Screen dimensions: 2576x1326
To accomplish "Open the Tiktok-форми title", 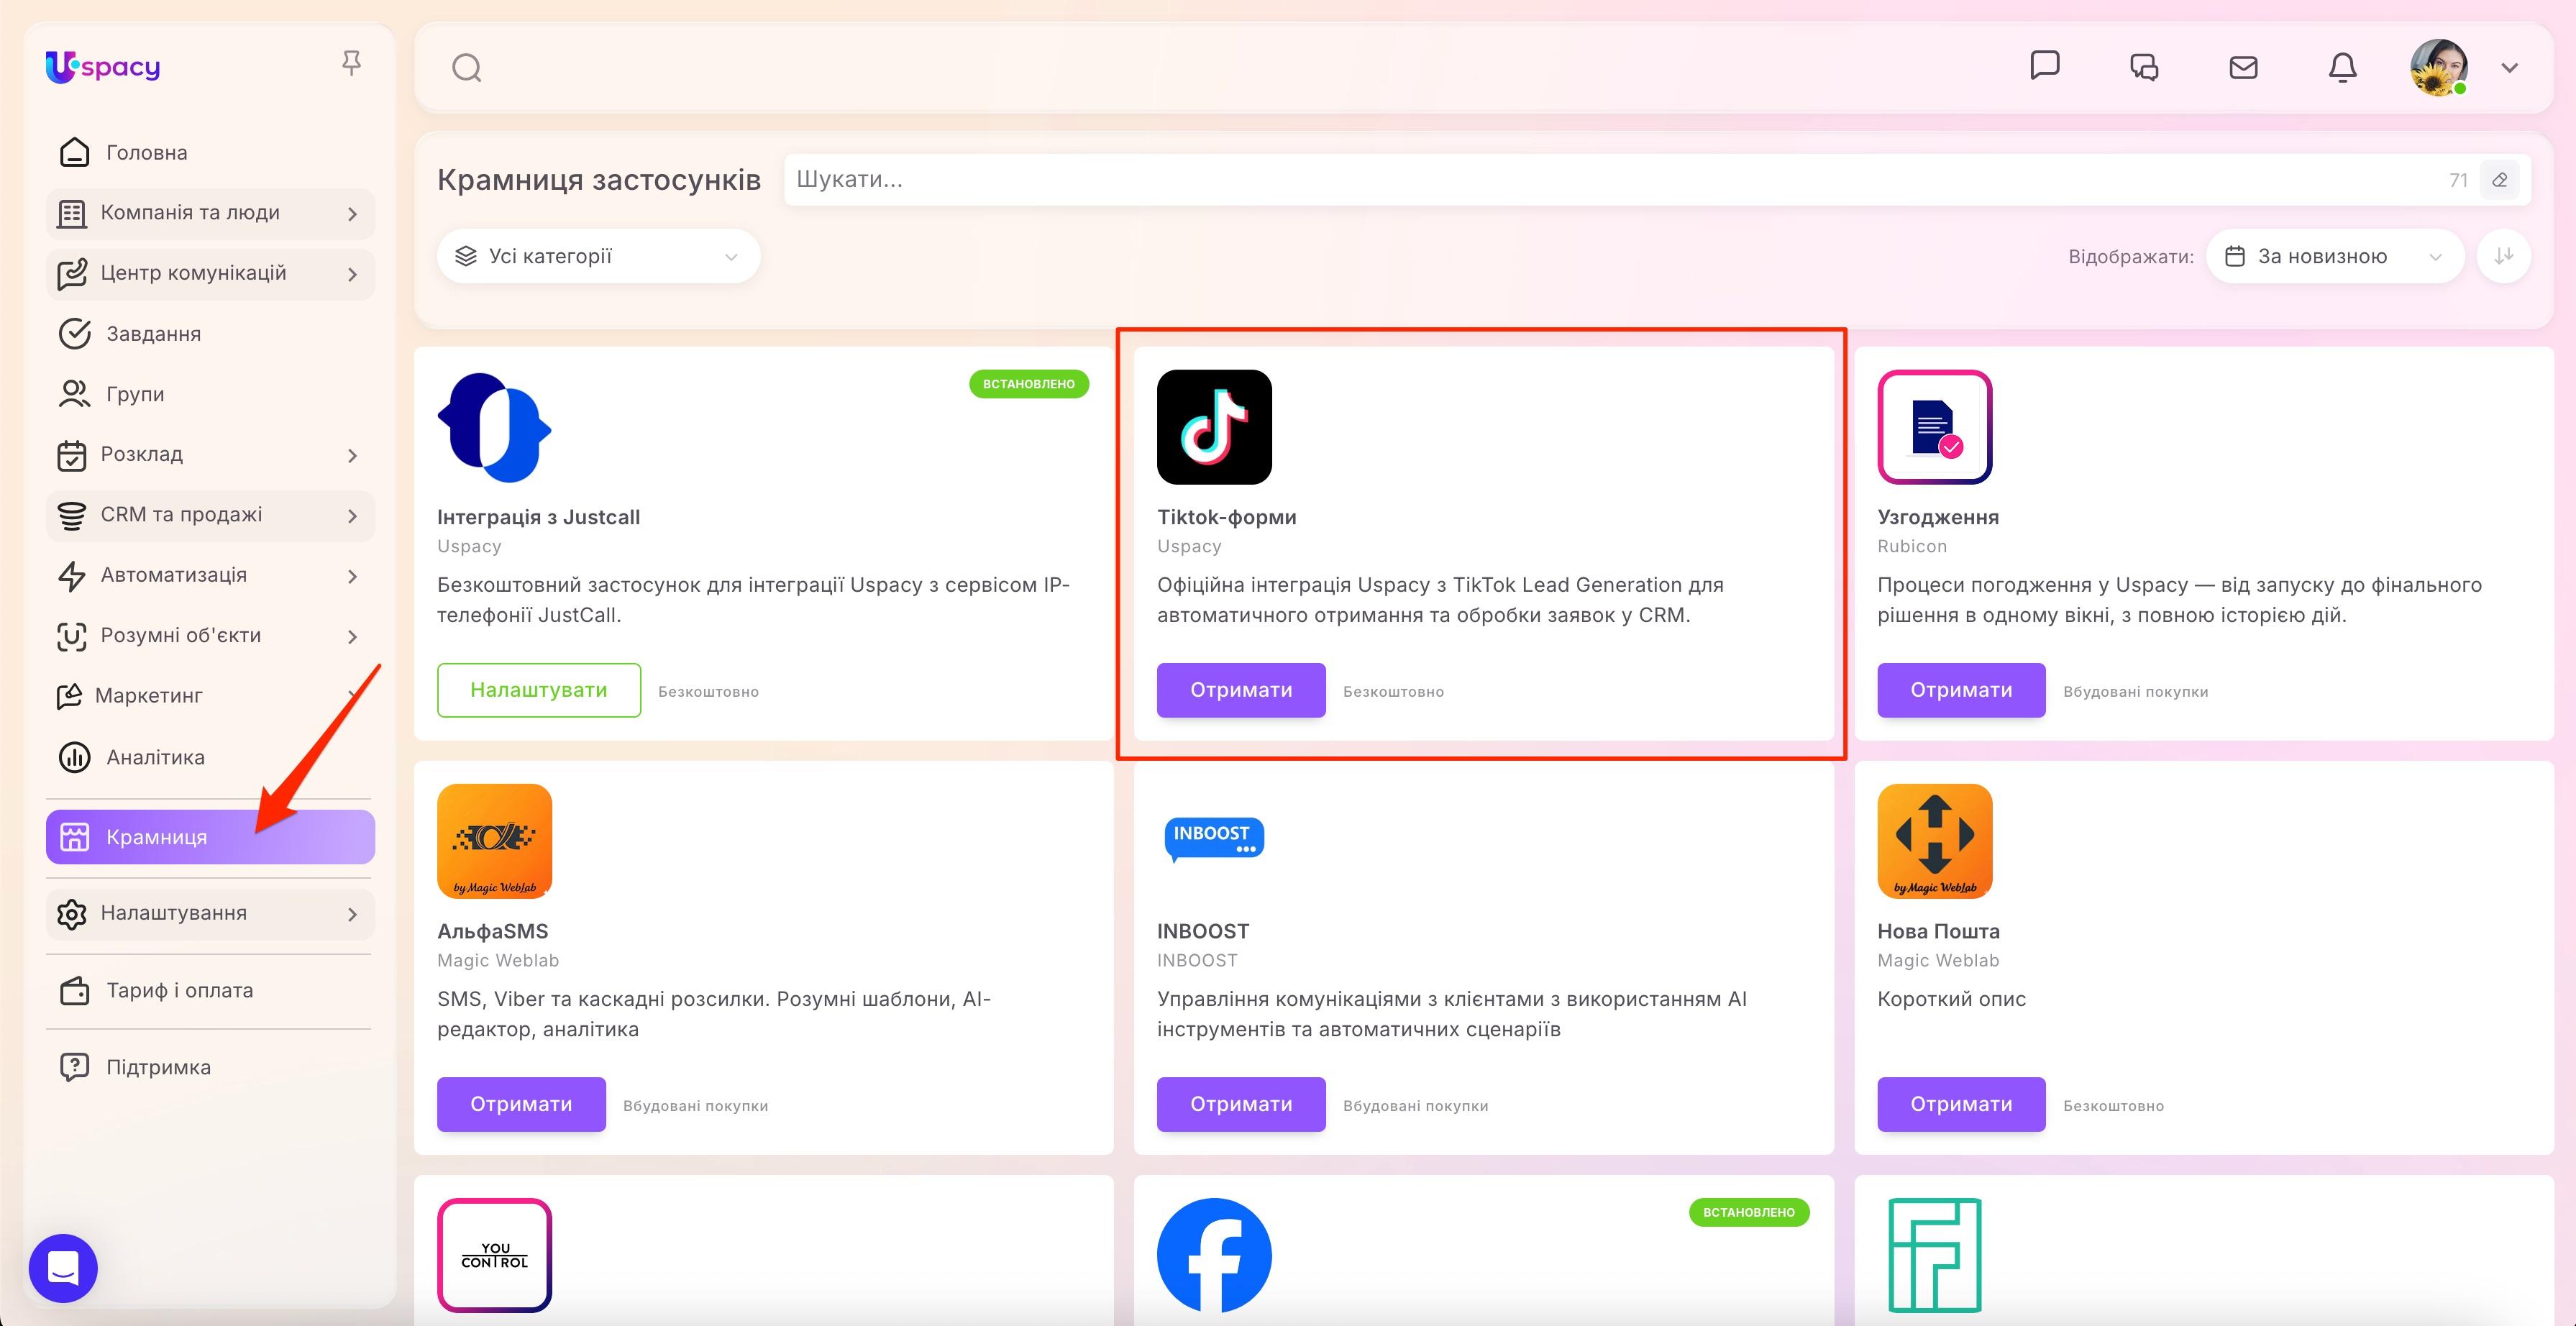I will click(1227, 517).
